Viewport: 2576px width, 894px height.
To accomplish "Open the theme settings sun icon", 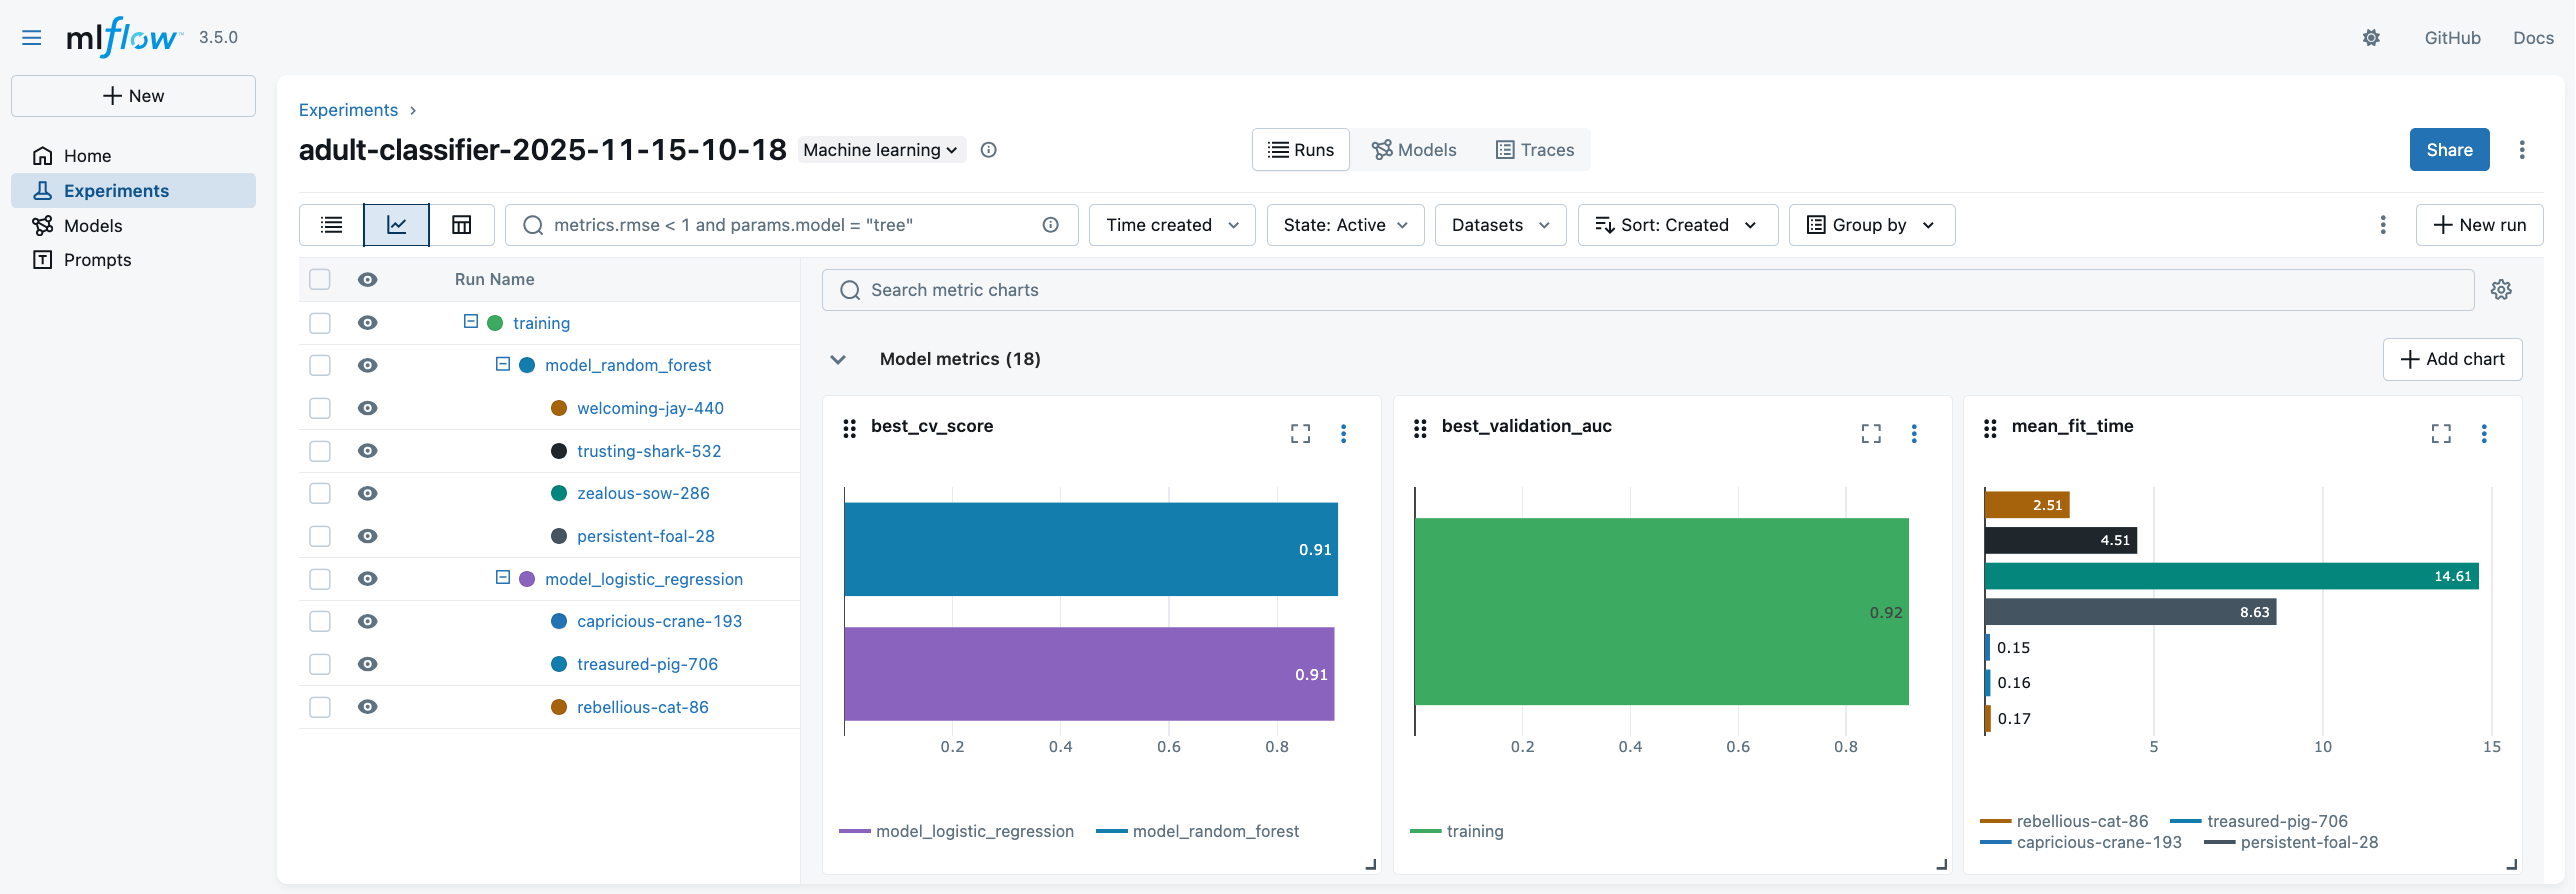I will click(x=2371, y=38).
